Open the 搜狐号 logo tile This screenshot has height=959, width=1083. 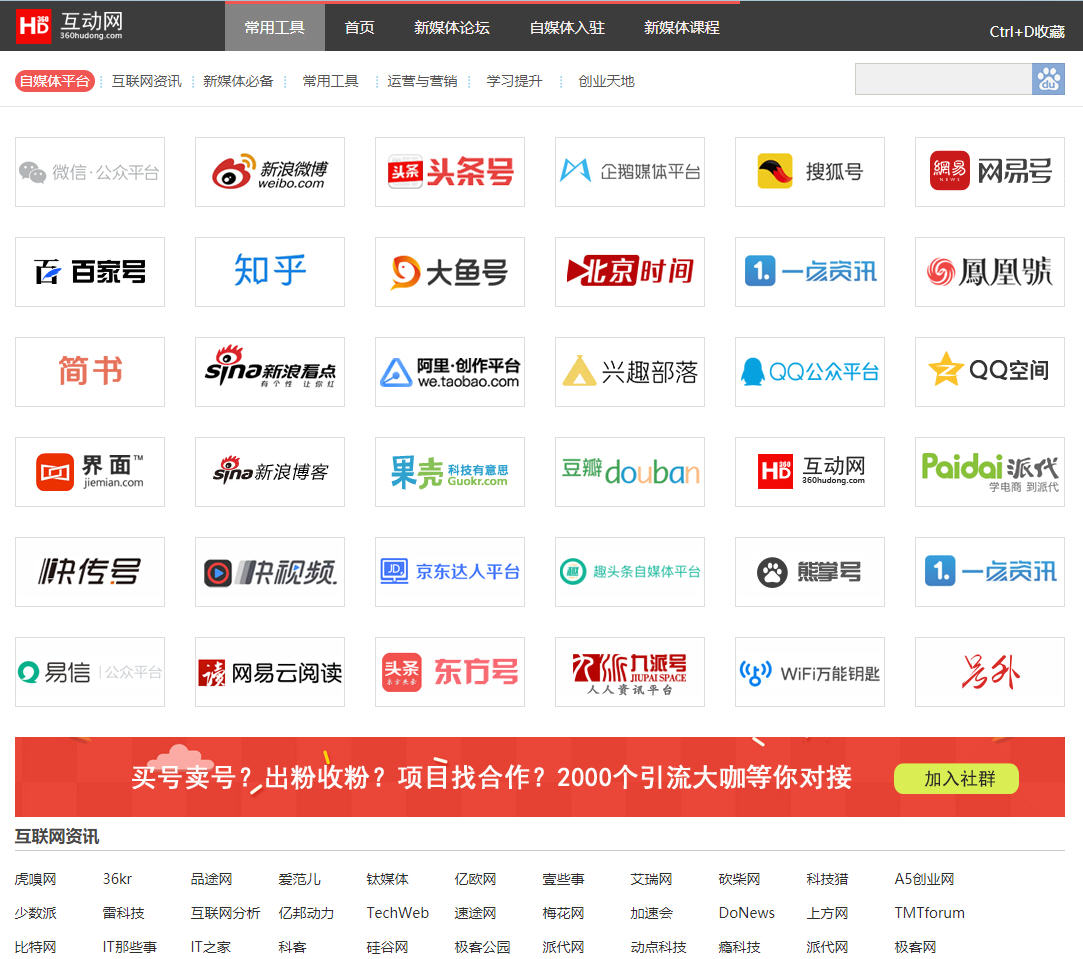coord(809,172)
